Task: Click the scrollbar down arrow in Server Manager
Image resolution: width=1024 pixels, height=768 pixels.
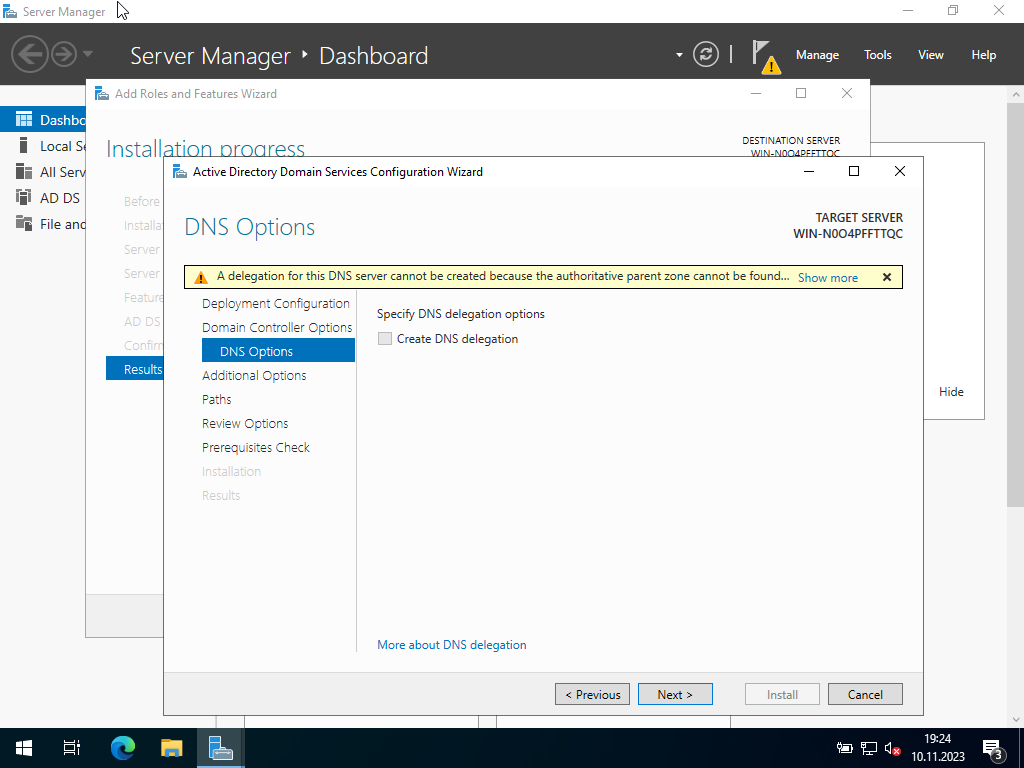Action: pos(1016,720)
